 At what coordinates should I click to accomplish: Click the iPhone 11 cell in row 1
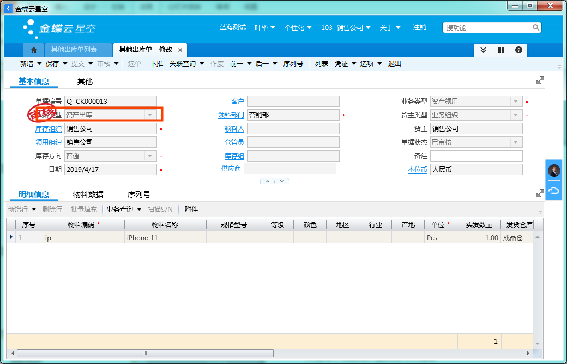(165, 237)
